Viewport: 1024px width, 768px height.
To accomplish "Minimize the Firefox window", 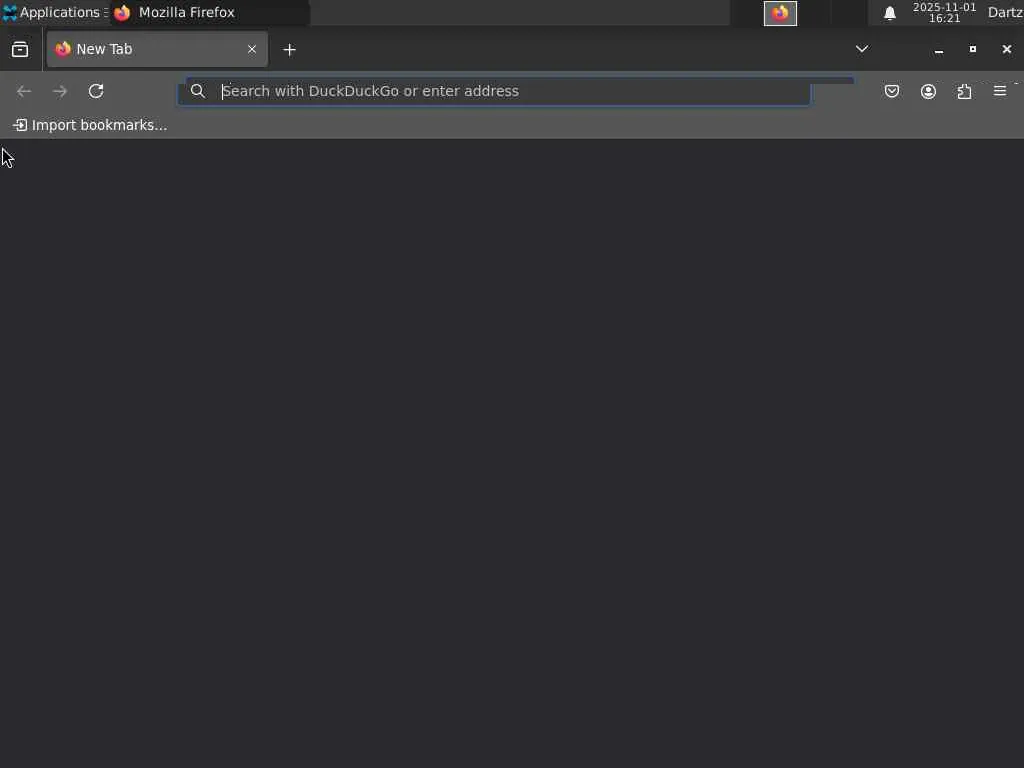I will (938, 50).
